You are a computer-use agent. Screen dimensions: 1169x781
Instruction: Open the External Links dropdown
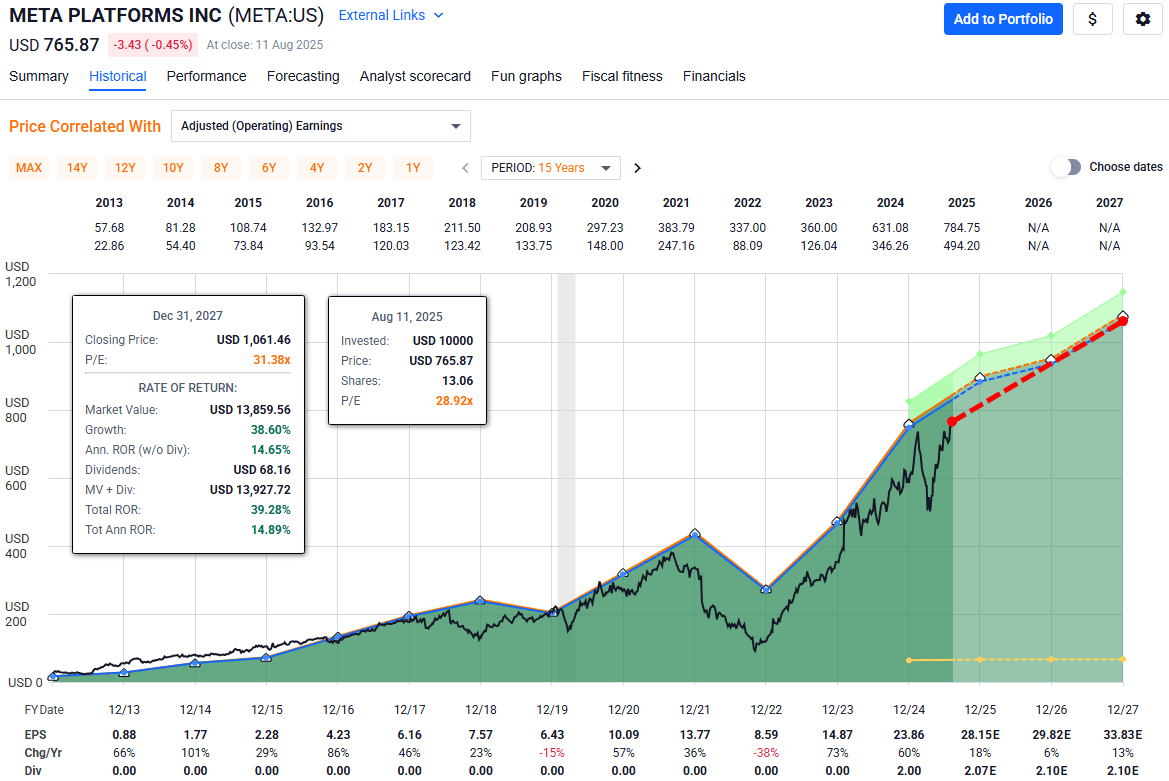pos(390,15)
